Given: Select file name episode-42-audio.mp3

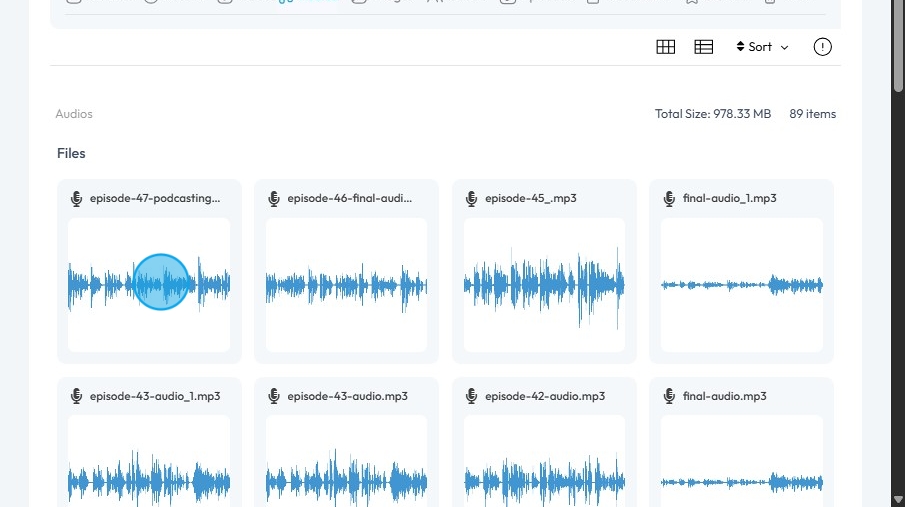Looking at the screenshot, I should coord(545,396).
